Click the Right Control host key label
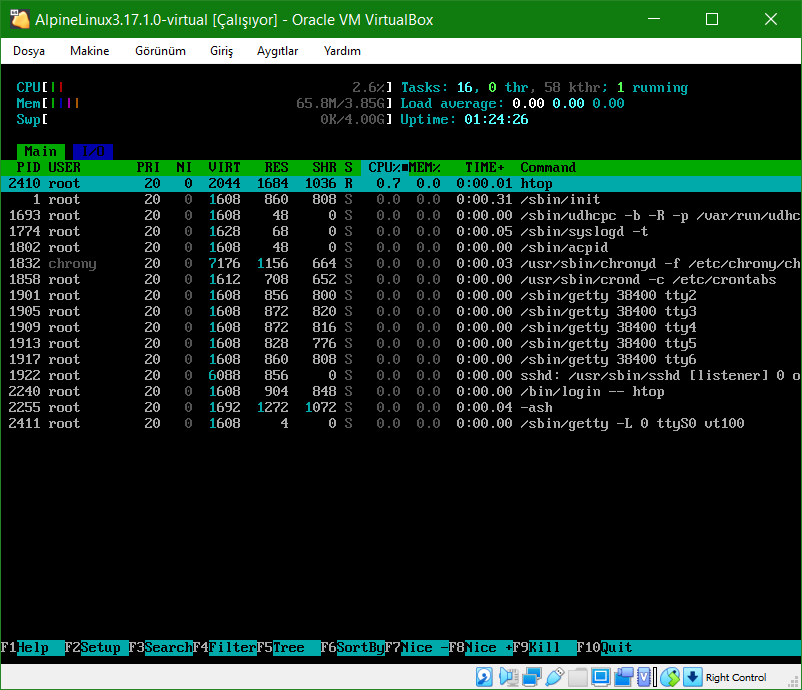This screenshot has height=690, width=802. click(x=736, y=677)
